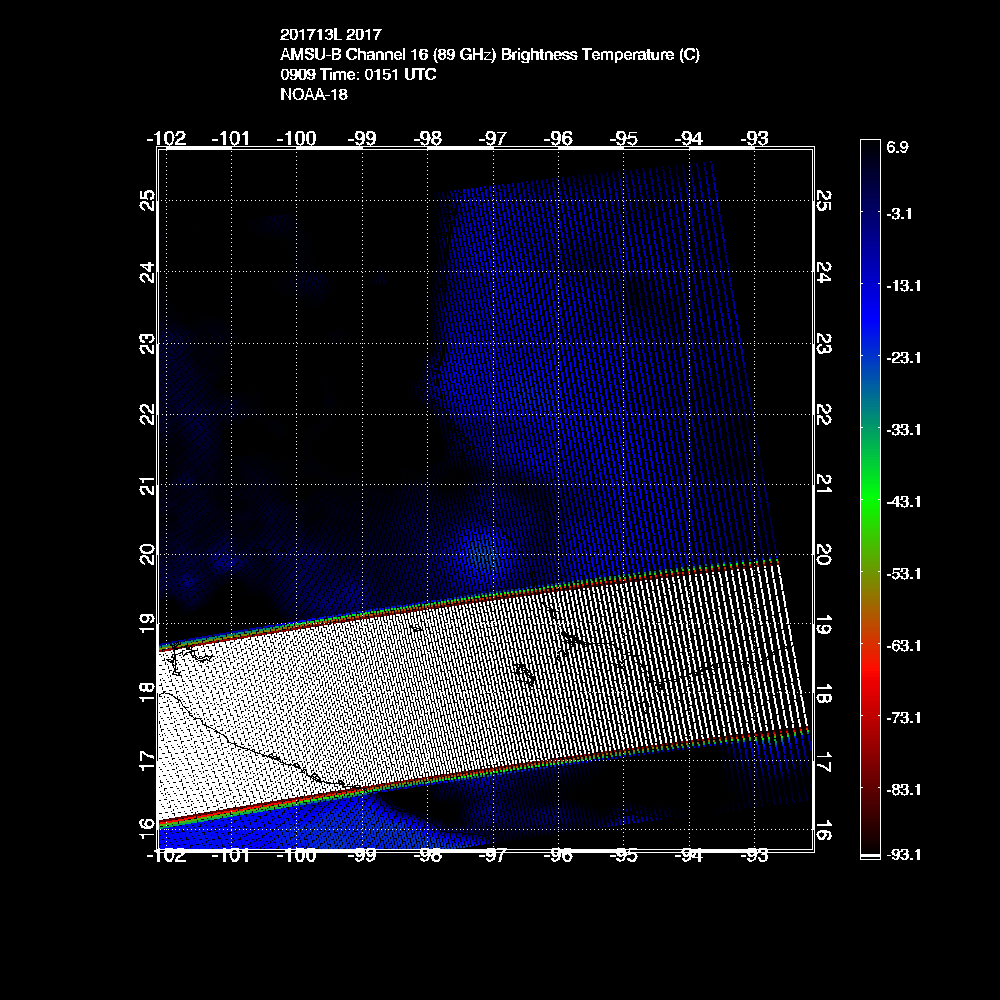The width and height of the screenshot is (1000, 1000).
Task: Click the 6.9 label on the colorbar
Action: pyautogui.click(x=896, y=147)
